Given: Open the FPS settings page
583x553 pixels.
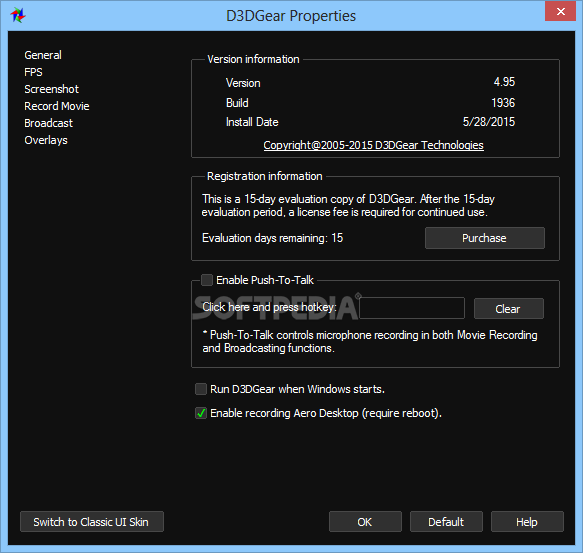Looking at the screenshot, I should 33,72.
